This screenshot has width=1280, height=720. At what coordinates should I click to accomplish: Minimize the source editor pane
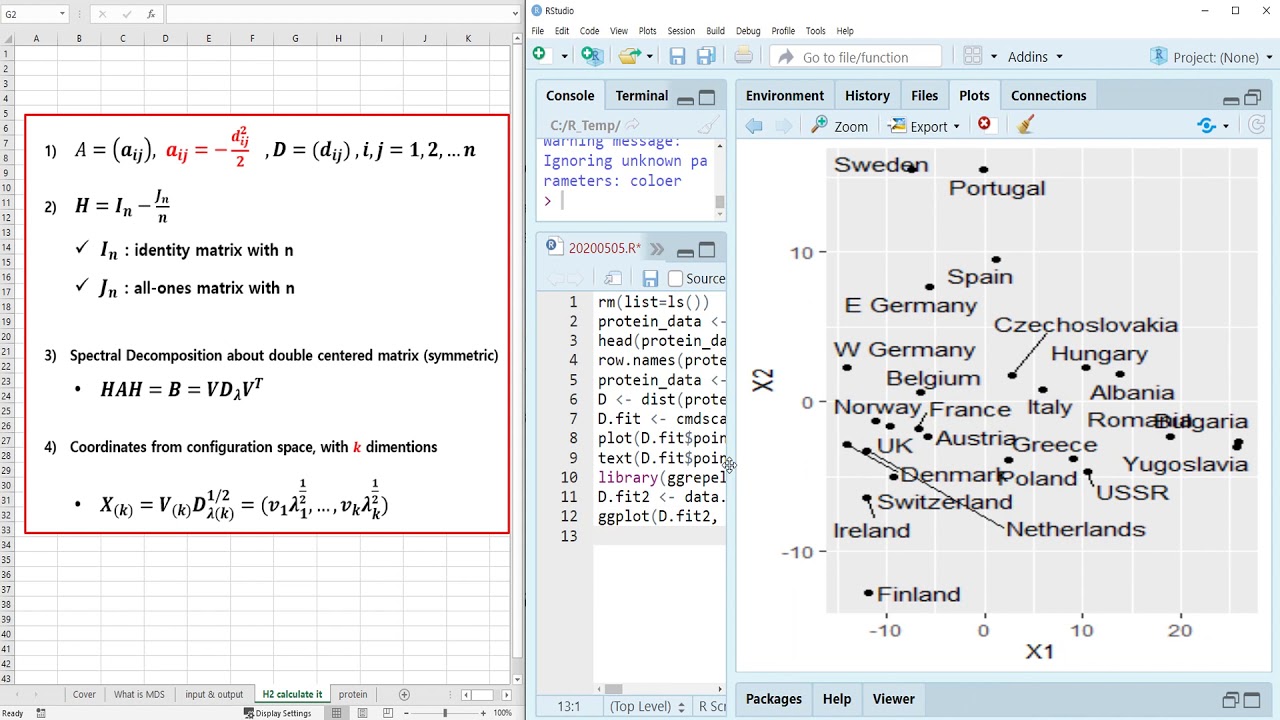click(685, 252)
